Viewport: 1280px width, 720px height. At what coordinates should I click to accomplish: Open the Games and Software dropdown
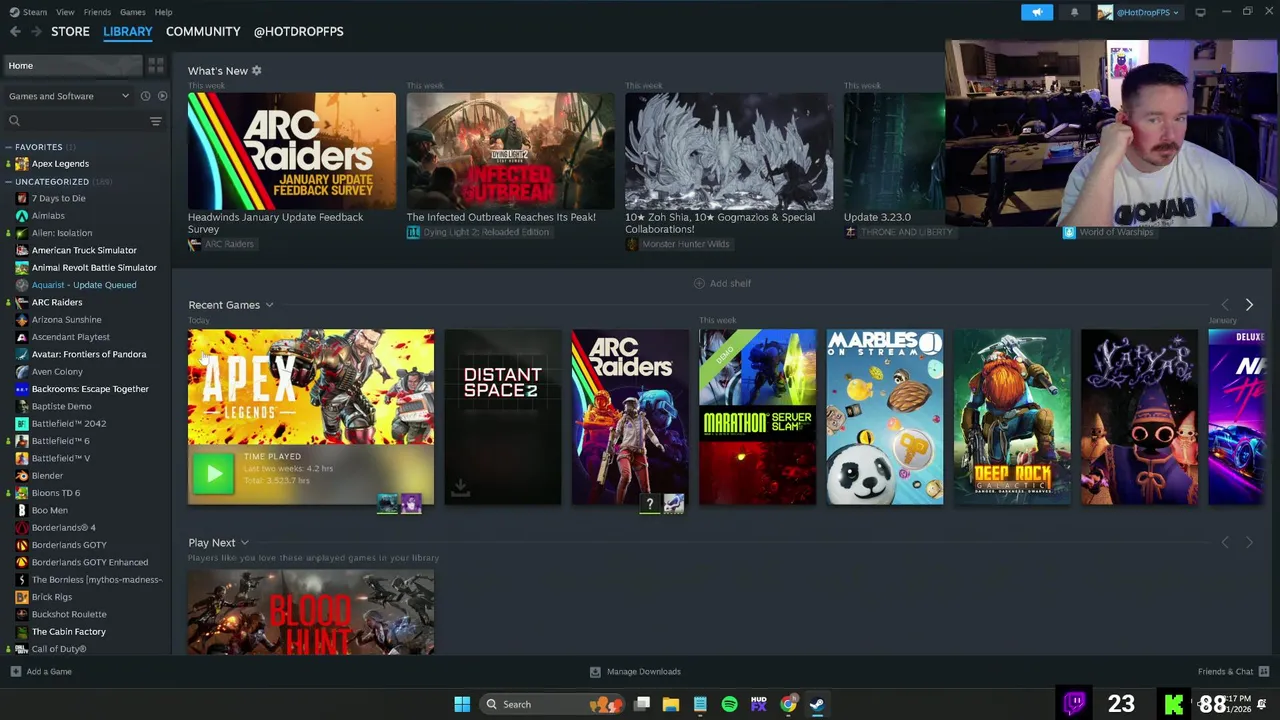coord(68,96)
